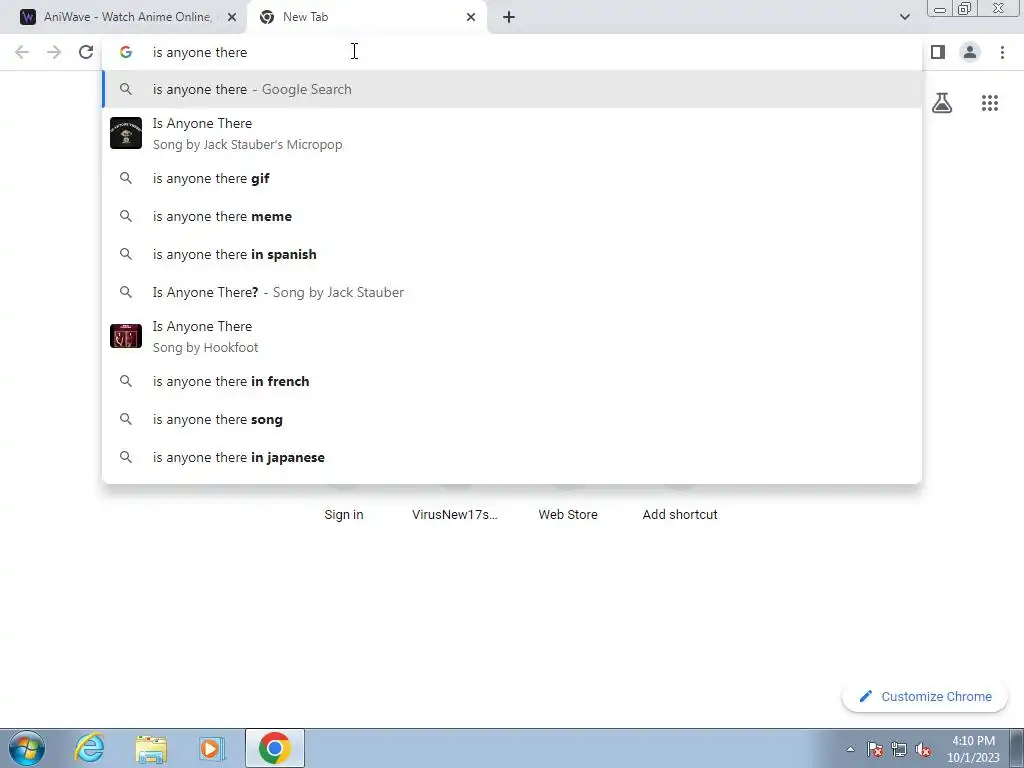Open the Google apps grid

[x=990, y=103]
